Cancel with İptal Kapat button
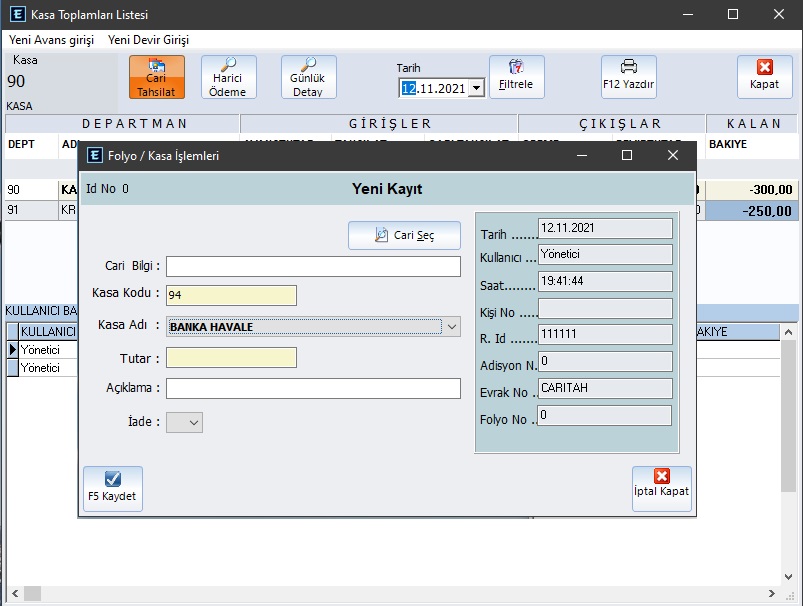This screenshot has height=606, width=803. click(662, 489)
